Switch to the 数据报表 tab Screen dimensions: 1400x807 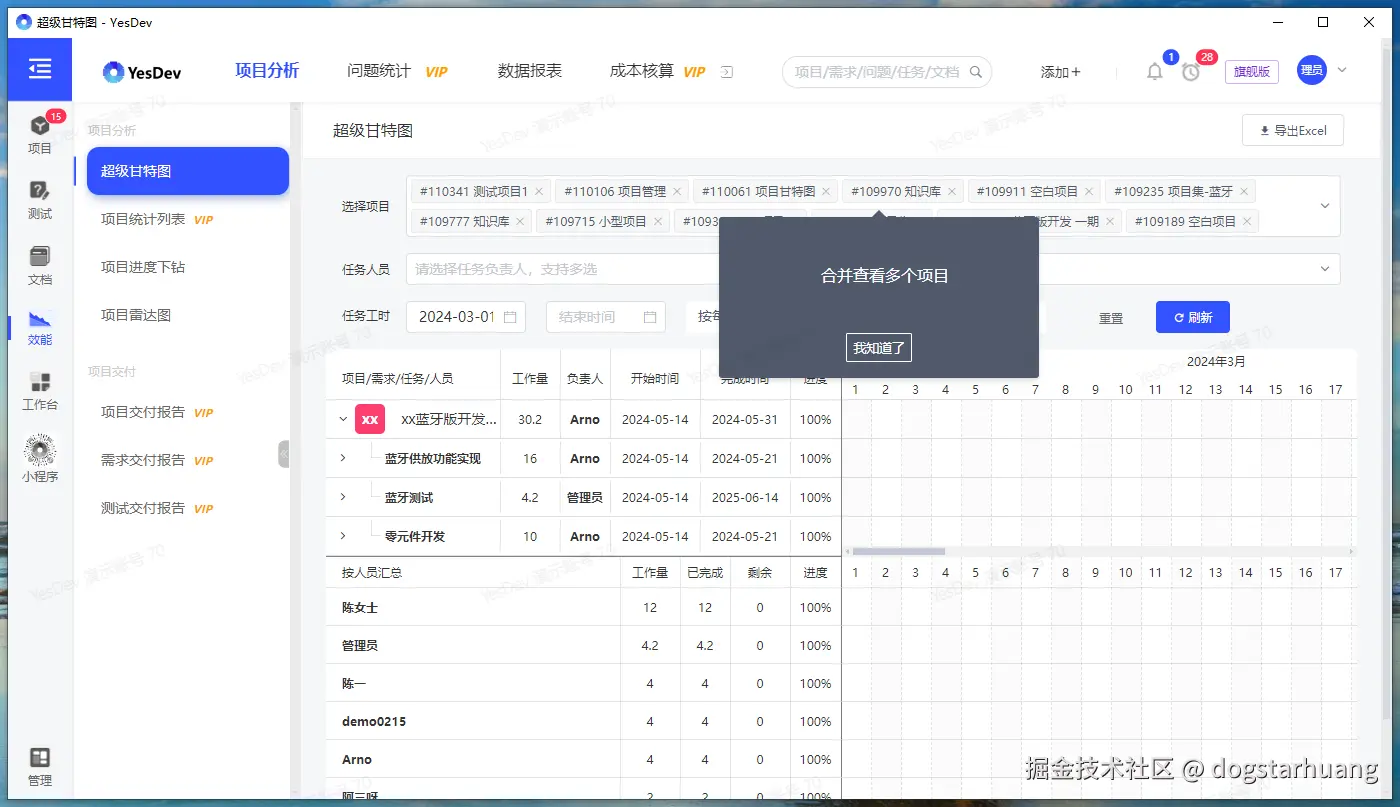[530, 71]
